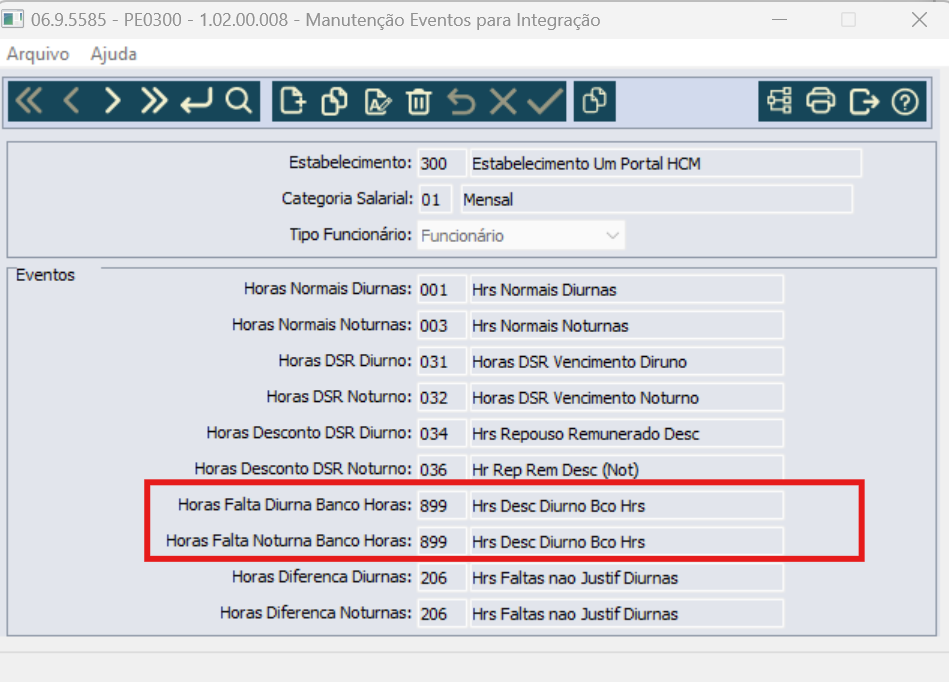The height and width of the screenshot is (682, 949).
Task: Expand the Tipo Funcionário dropdown
Action: pos(612,235)
